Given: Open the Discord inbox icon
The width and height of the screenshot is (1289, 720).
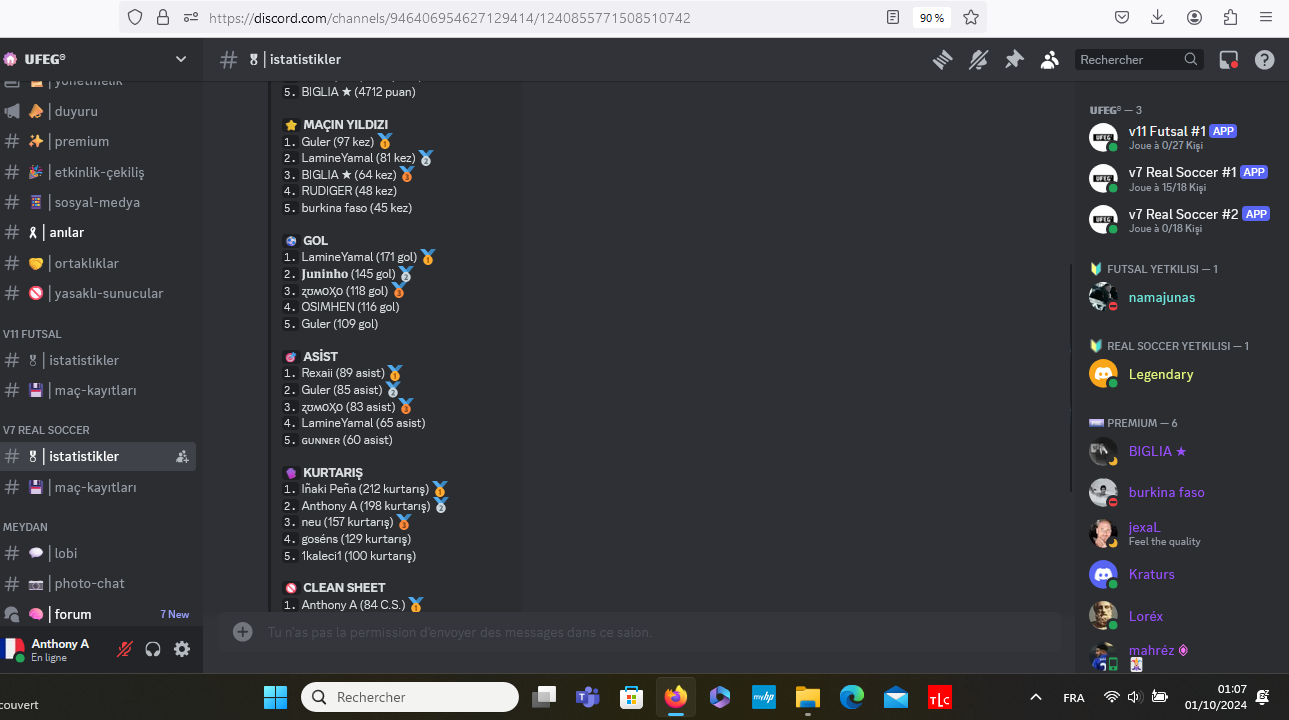Looking at the screenshot, I should 1229,60.
